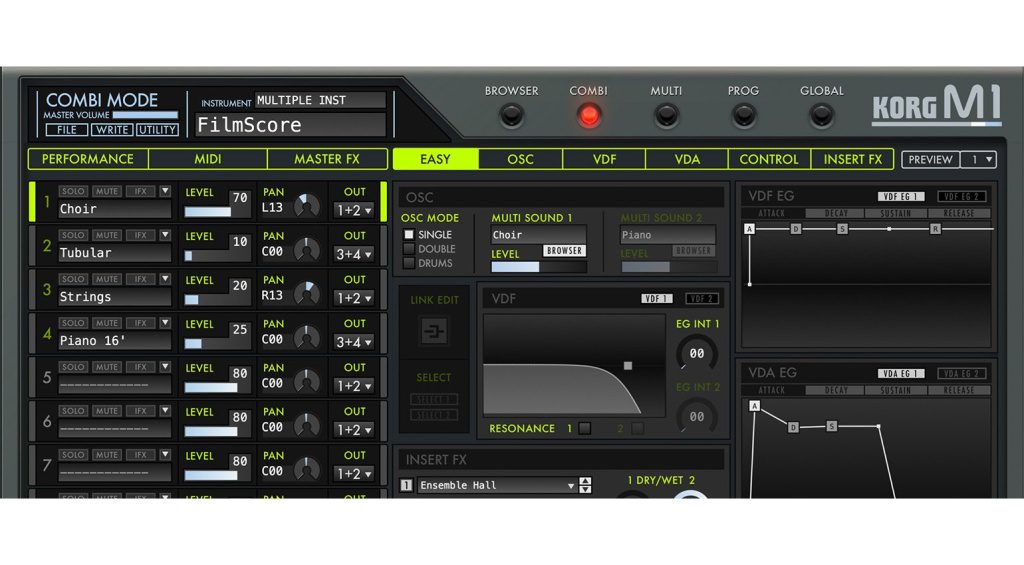This screenshot has height=565, width=1024.
Task: Solo timbre 5
Action: coord(73,367)
